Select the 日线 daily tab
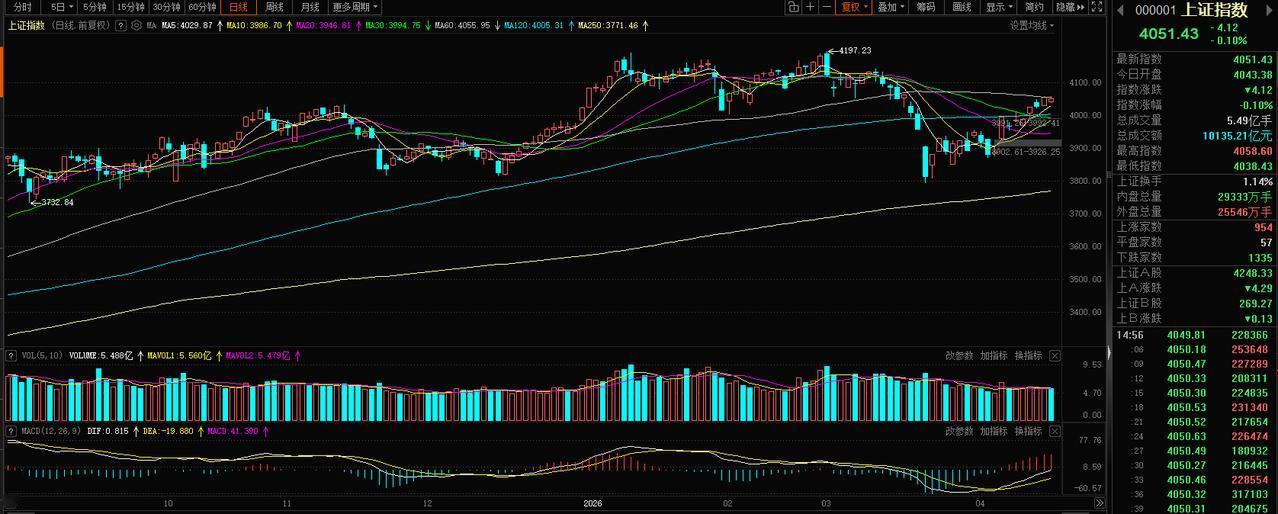The image size is (1278, 514). [x=239, y=7]
